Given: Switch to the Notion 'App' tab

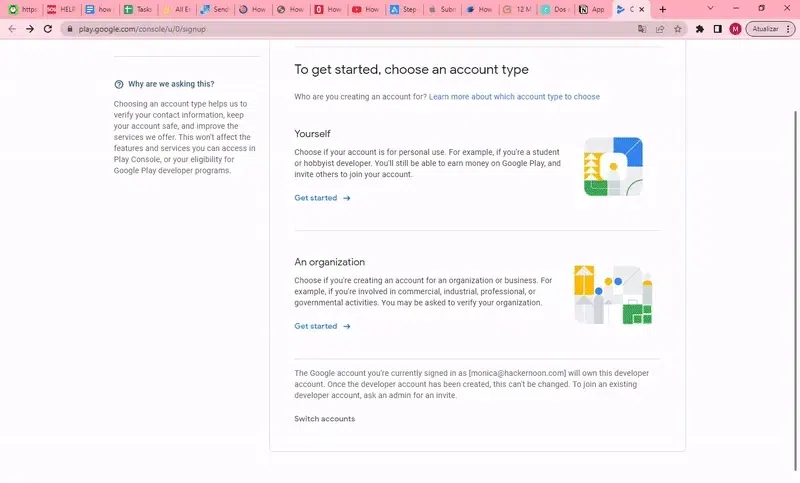Looking at the screenshot, I should click(592, 9).
